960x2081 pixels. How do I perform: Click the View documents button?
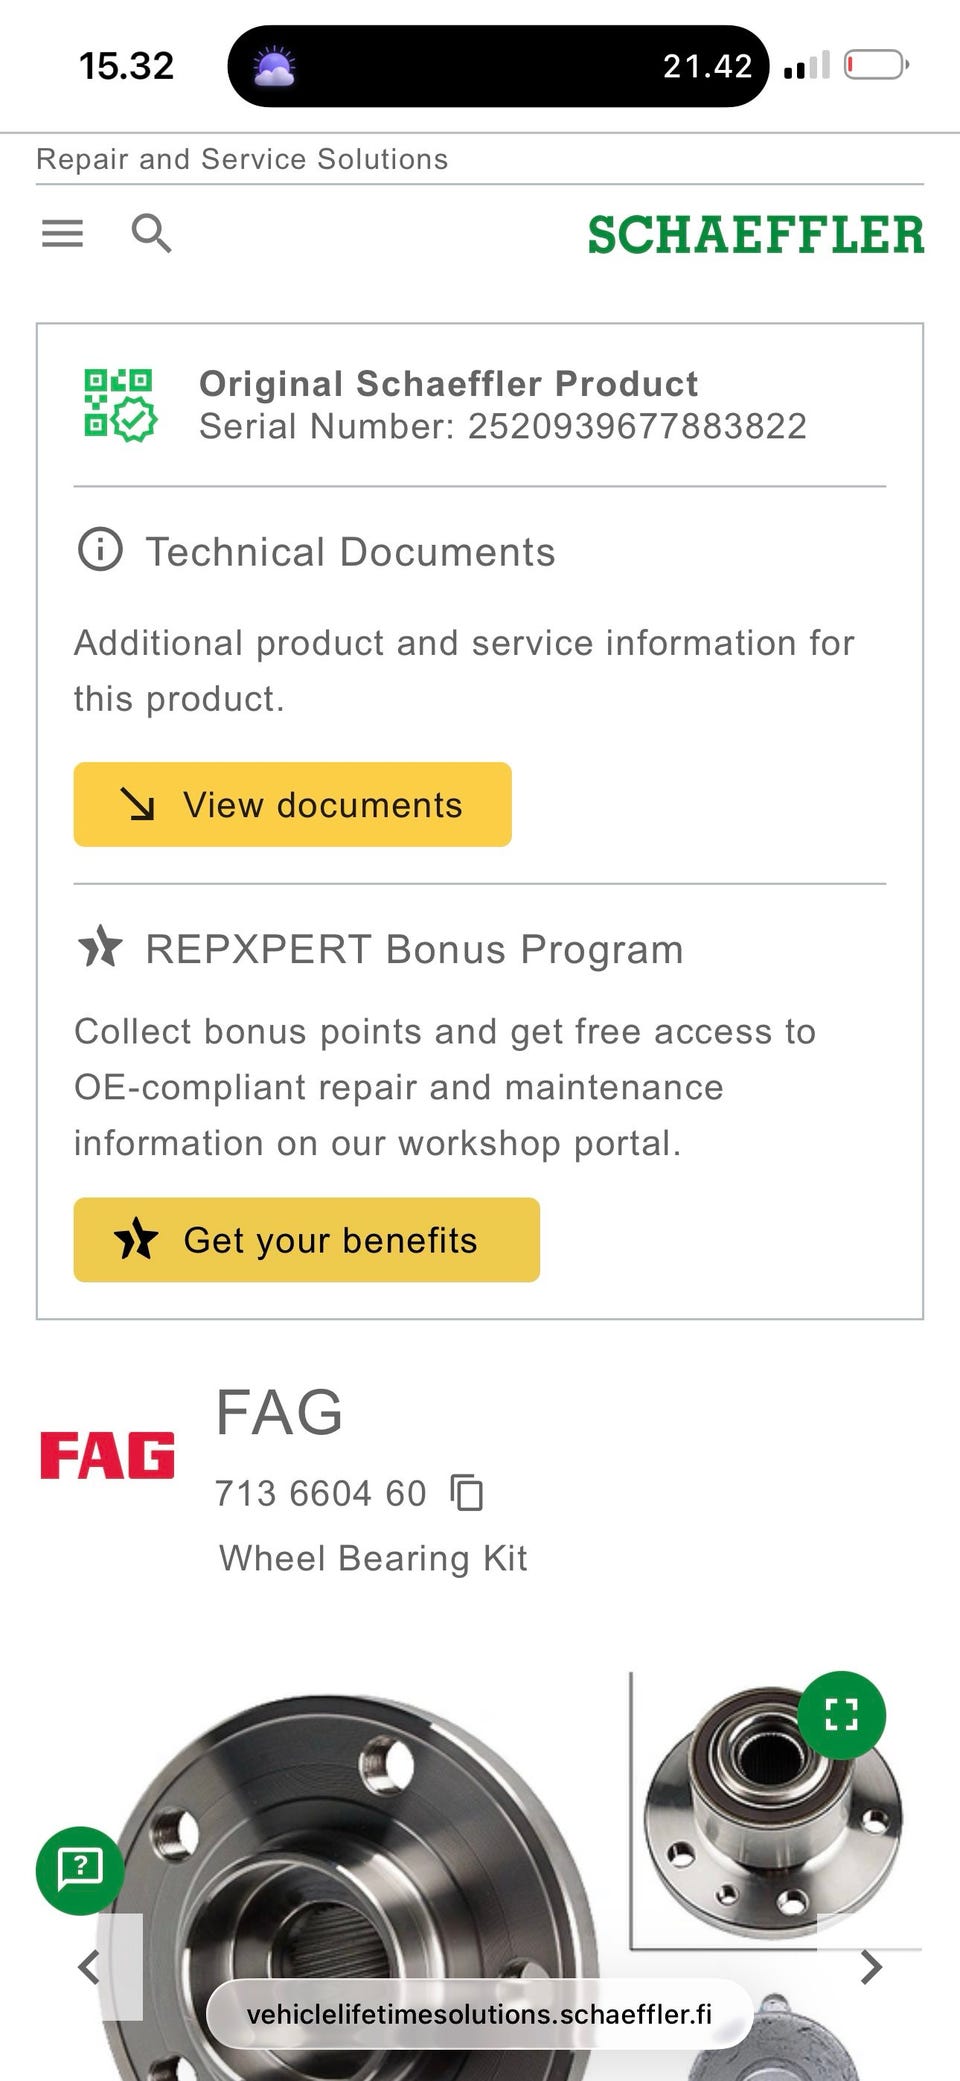click(292, 804)
